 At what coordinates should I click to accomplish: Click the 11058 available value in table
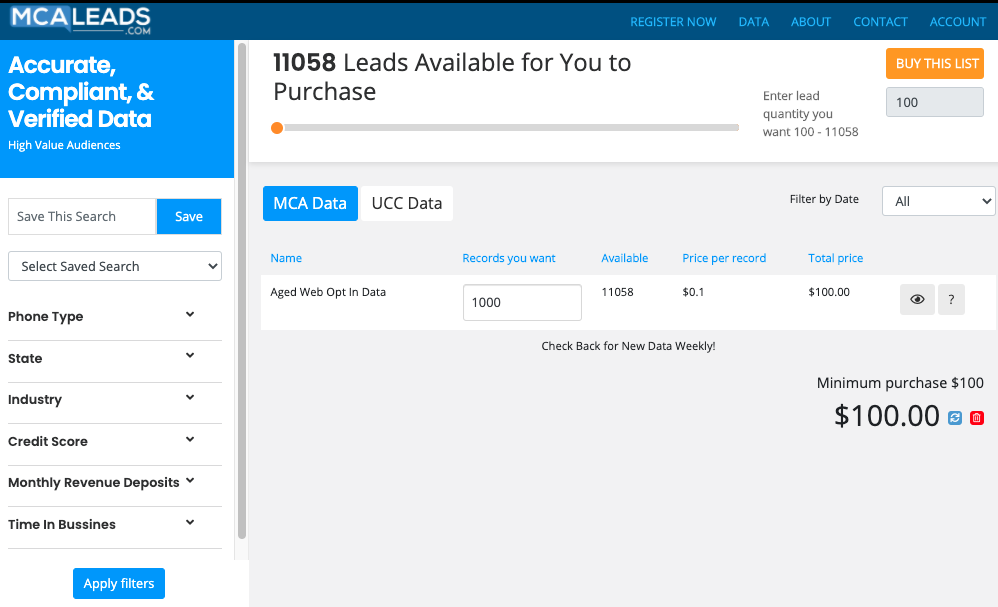(x=617, y=292)
